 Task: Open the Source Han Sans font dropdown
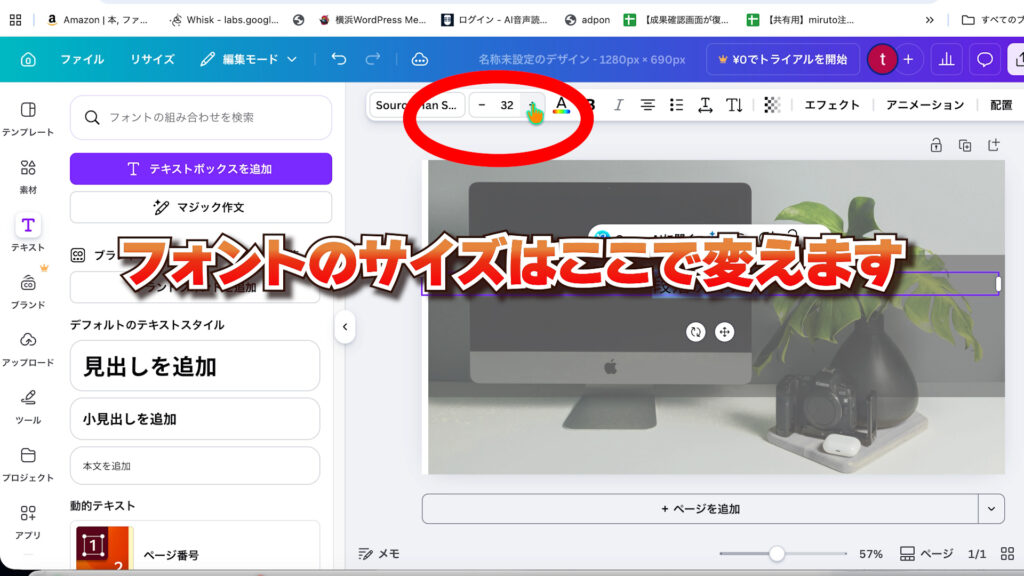pos(417,105)
